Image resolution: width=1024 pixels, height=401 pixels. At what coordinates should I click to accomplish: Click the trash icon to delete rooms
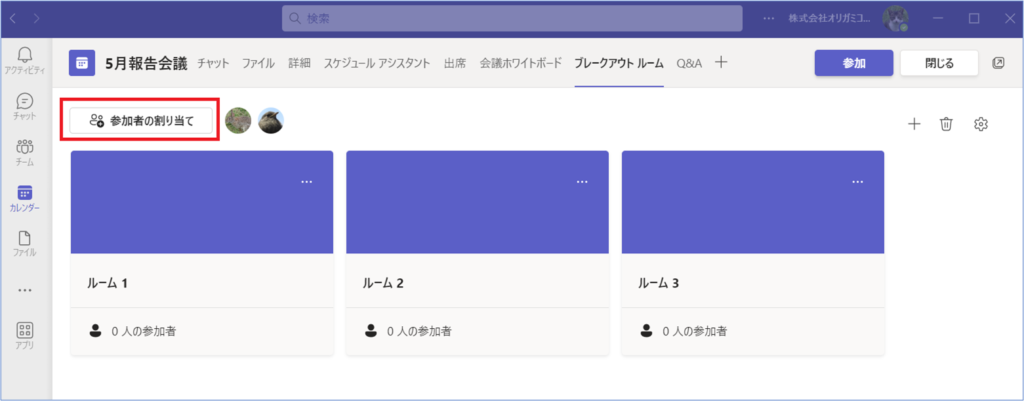click(x=946, y=124)
